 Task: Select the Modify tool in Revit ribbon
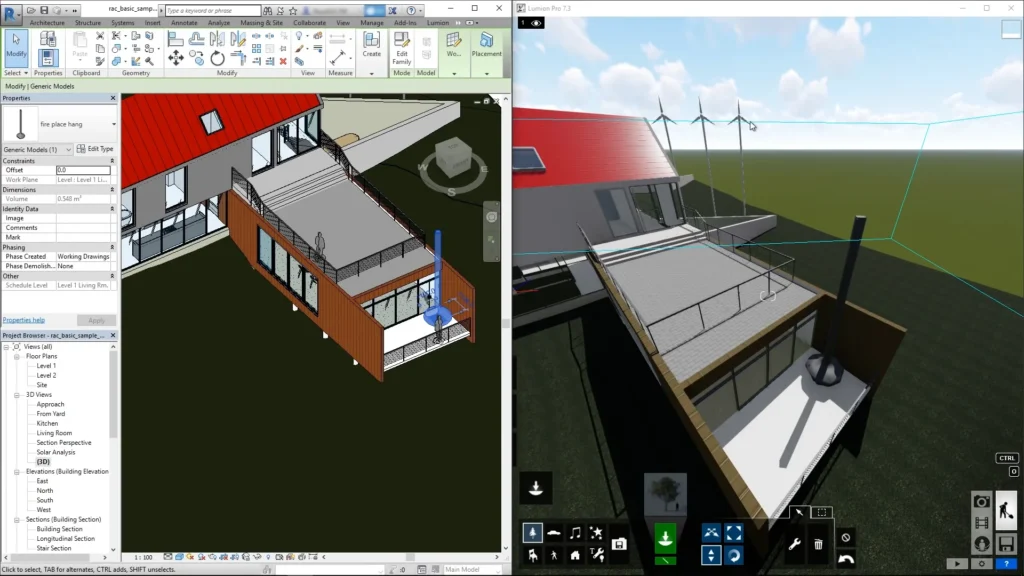pos(16,47)
